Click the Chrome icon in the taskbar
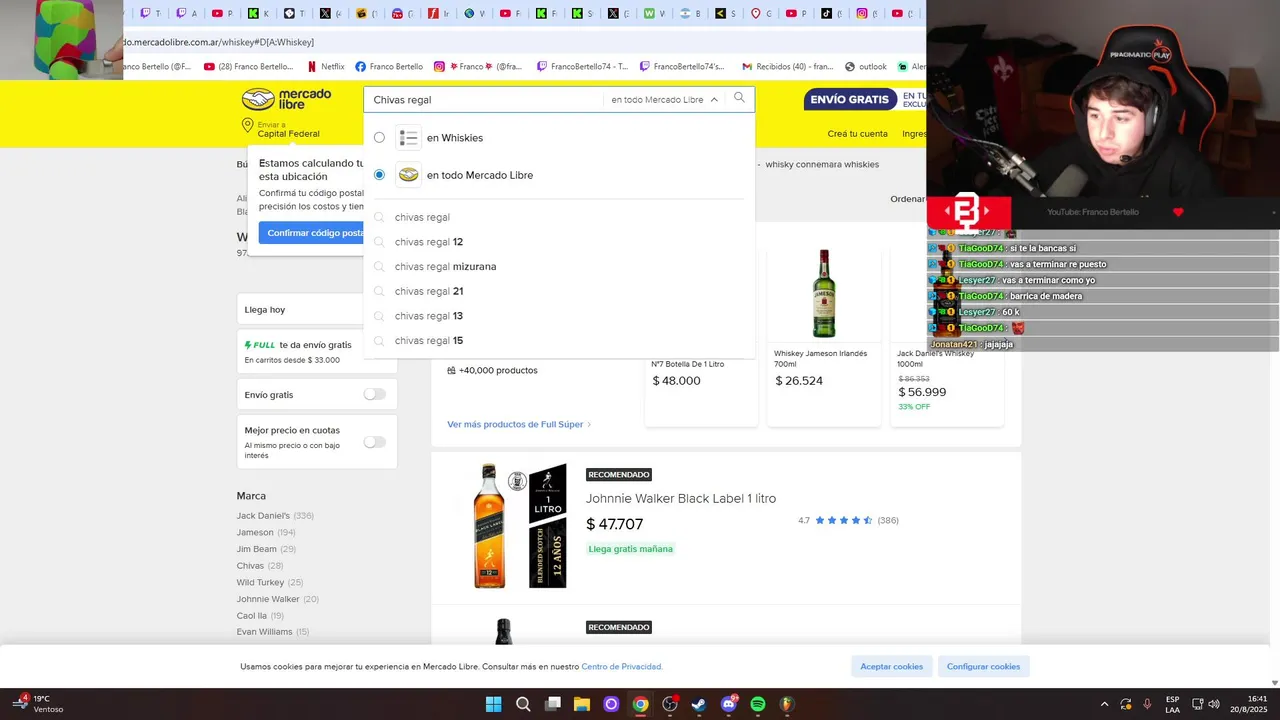 coord(640,704)
